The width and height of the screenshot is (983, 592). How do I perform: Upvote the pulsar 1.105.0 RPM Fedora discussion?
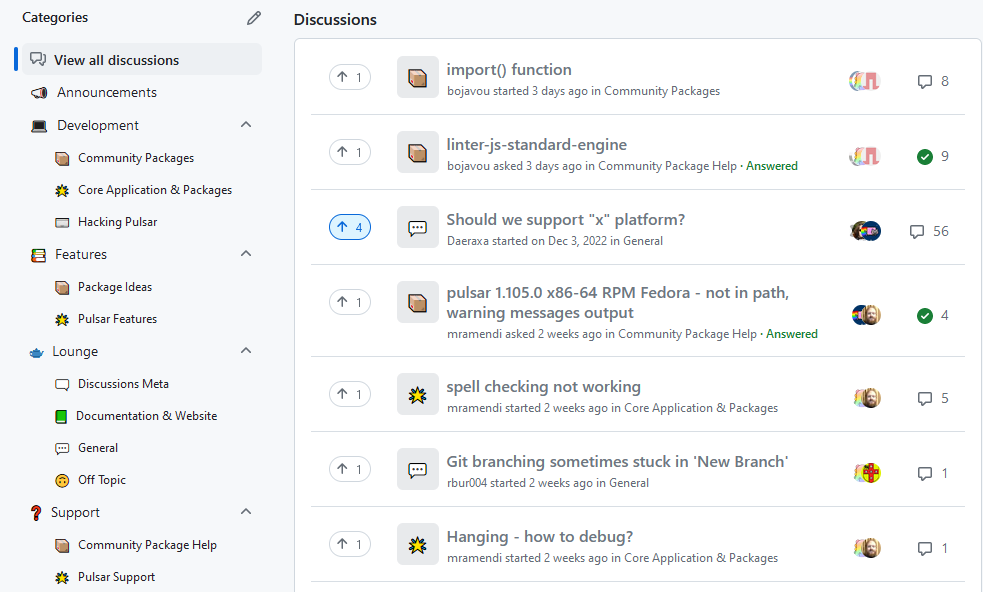tap(350, 302)
